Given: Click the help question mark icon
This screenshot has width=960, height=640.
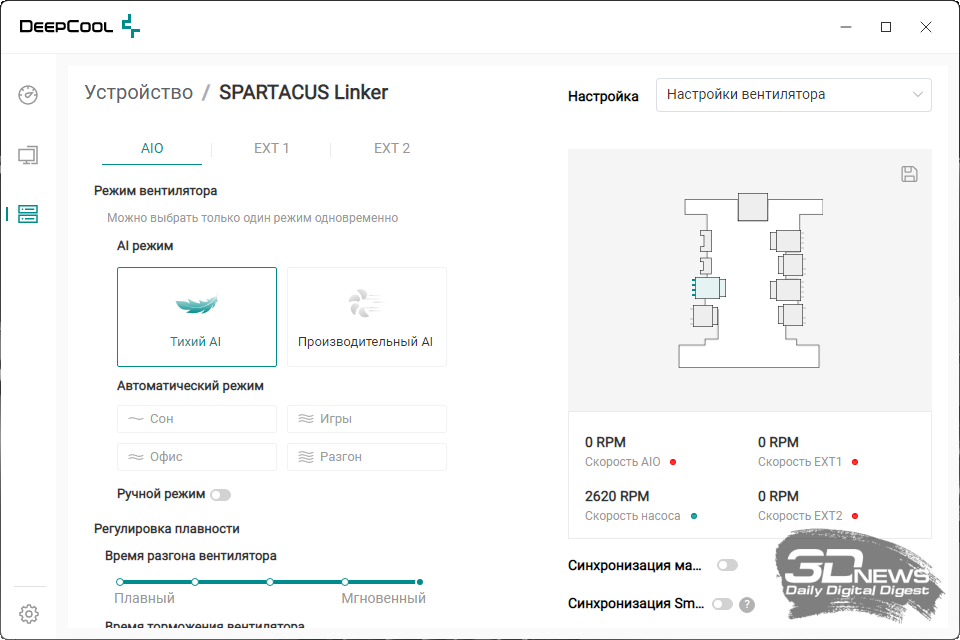Looking at the screenshot, I should coord(746,604).
